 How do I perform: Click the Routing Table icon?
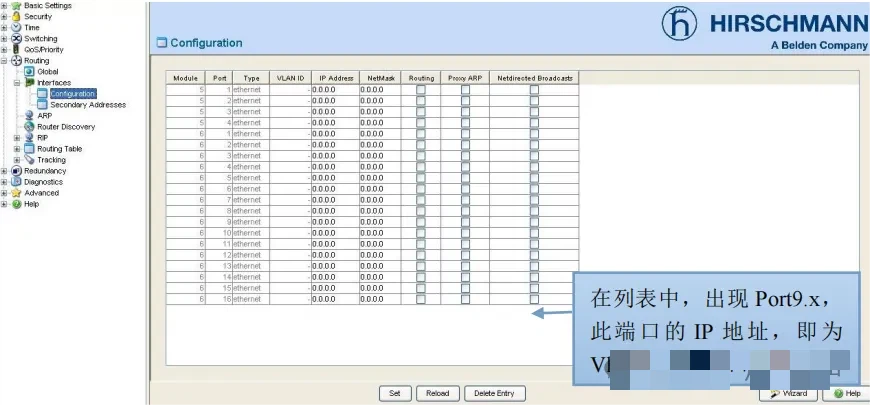(29, 149)
